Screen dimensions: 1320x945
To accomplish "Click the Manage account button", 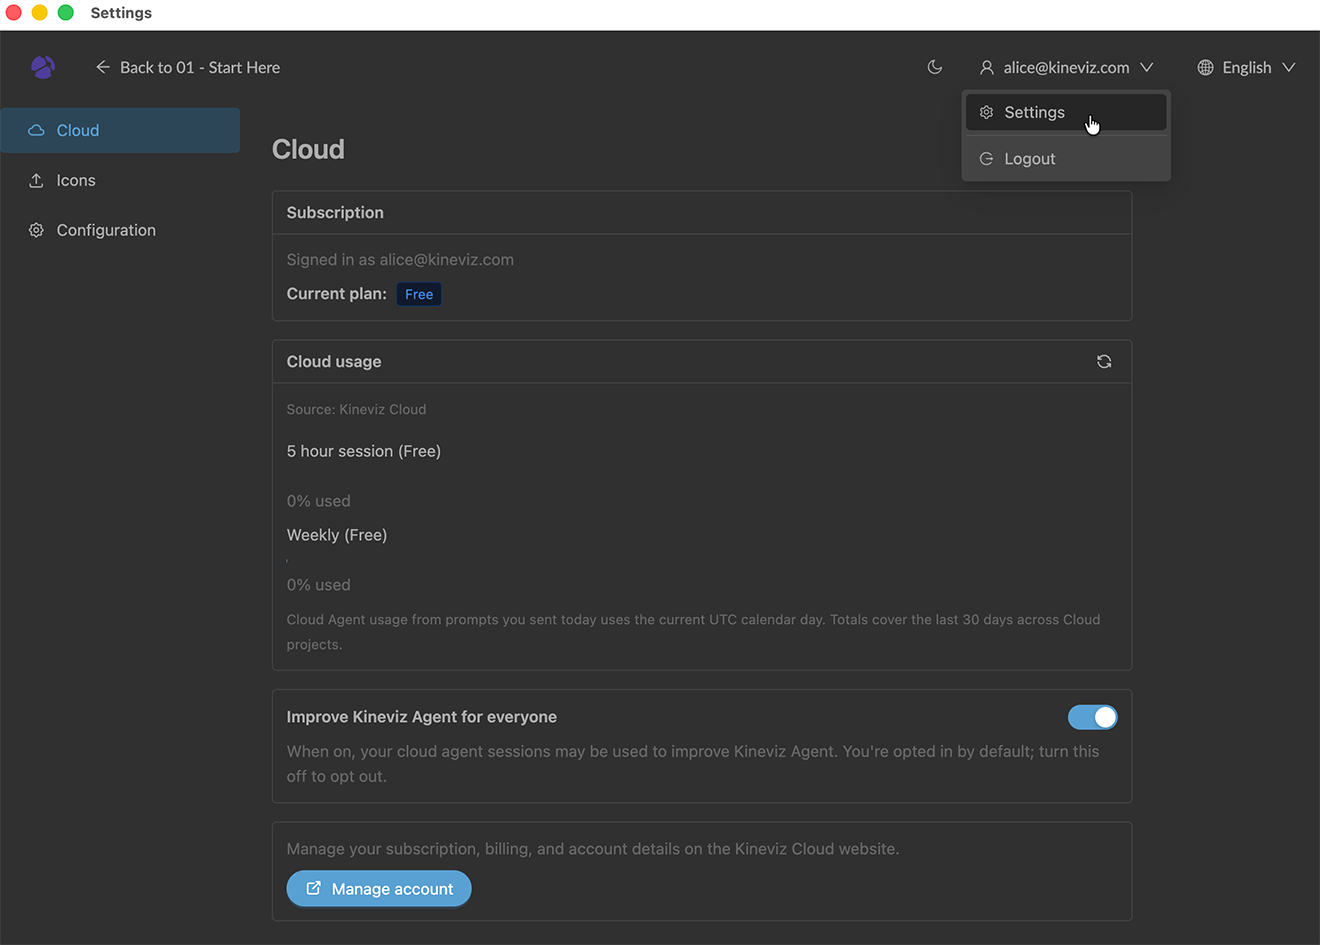I will 379,888.
